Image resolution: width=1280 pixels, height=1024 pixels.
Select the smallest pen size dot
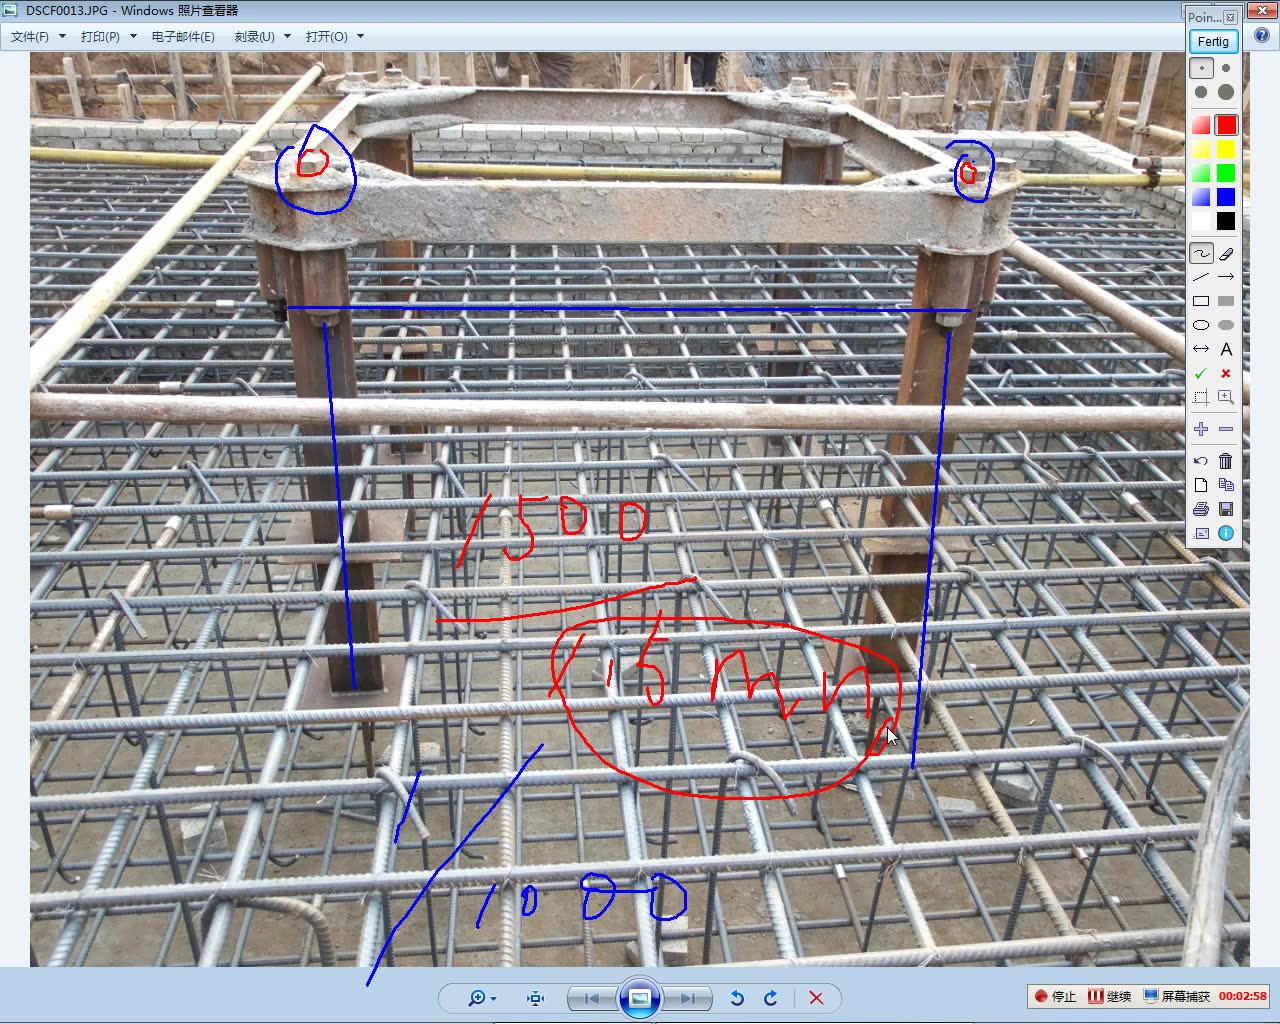(x=1201, y=68)
